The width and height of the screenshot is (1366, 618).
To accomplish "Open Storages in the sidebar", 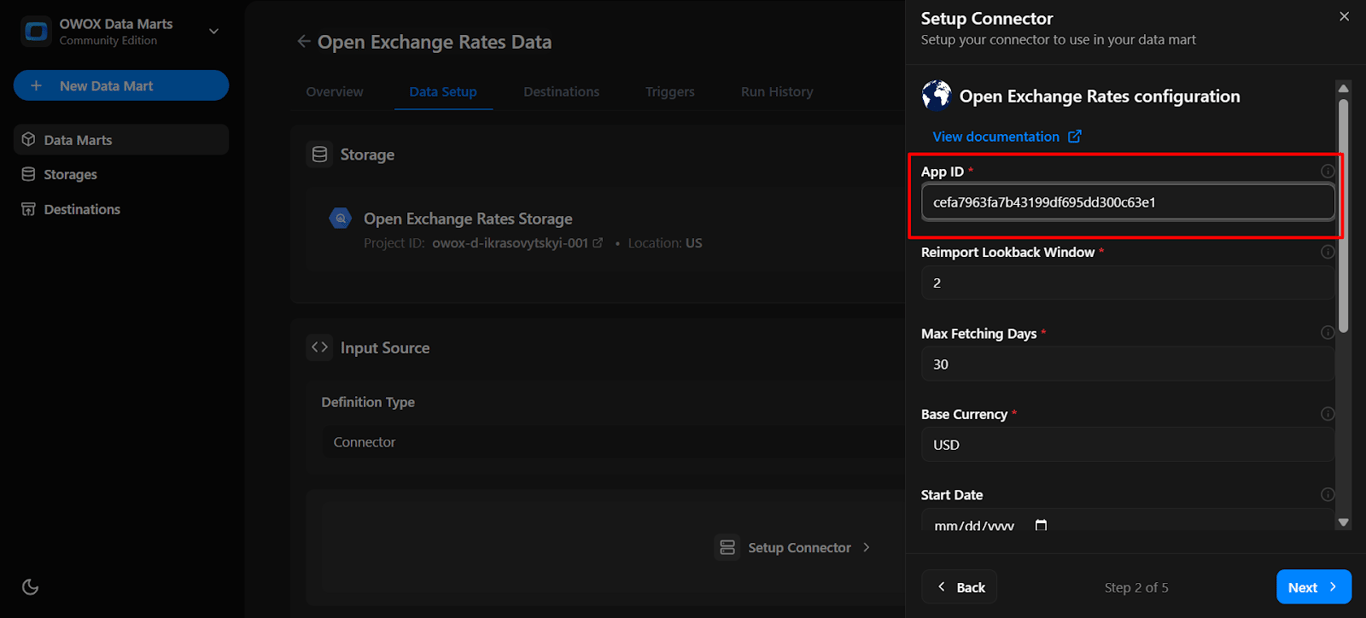I will point(121,174).
